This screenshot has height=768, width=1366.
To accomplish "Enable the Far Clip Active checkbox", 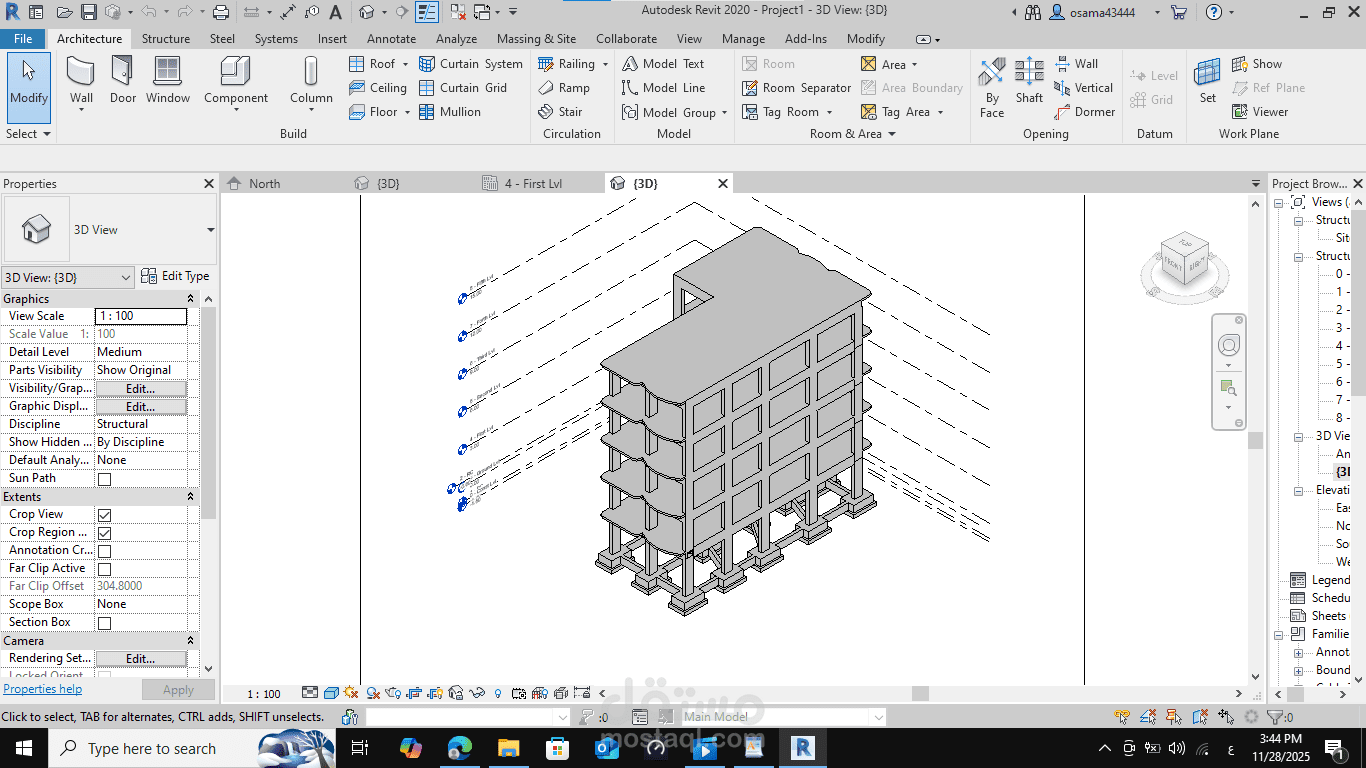I will [104, 569].
